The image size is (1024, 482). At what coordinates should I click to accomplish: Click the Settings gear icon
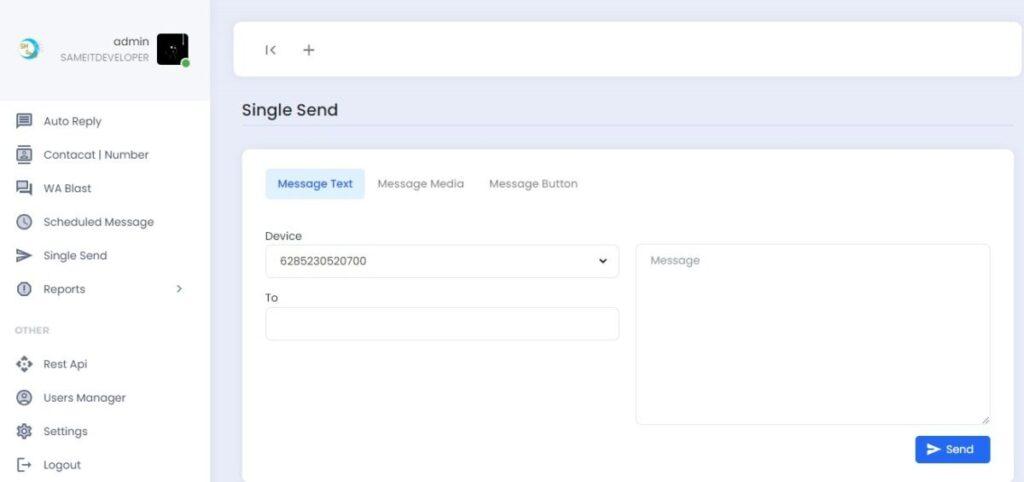point(25,431)
